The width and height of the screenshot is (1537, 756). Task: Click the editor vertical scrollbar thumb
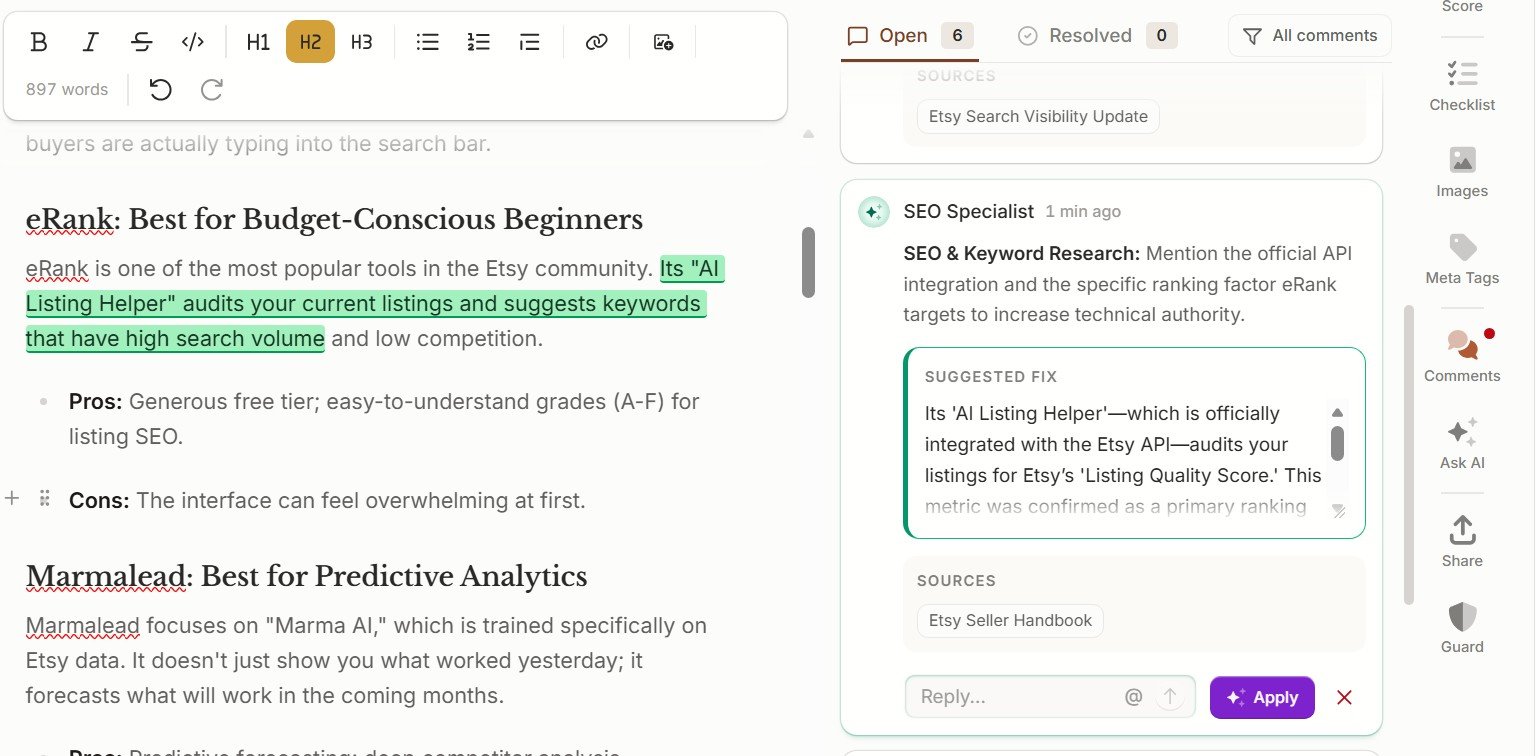point(809,262)
